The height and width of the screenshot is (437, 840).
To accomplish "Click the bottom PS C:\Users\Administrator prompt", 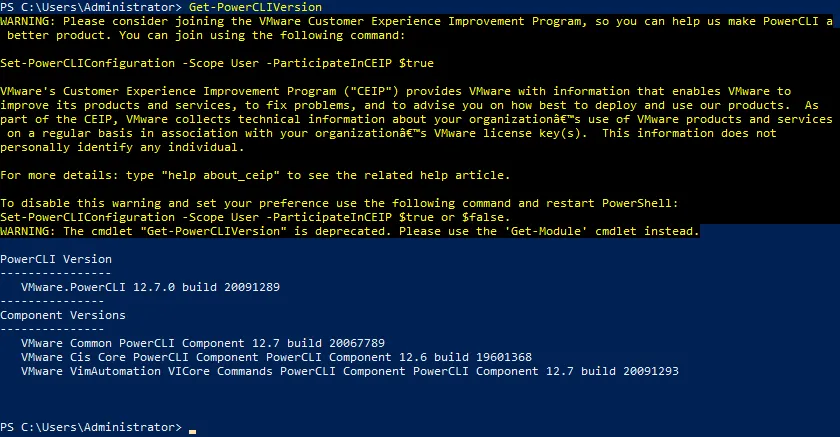I will (x=91, y=428).
